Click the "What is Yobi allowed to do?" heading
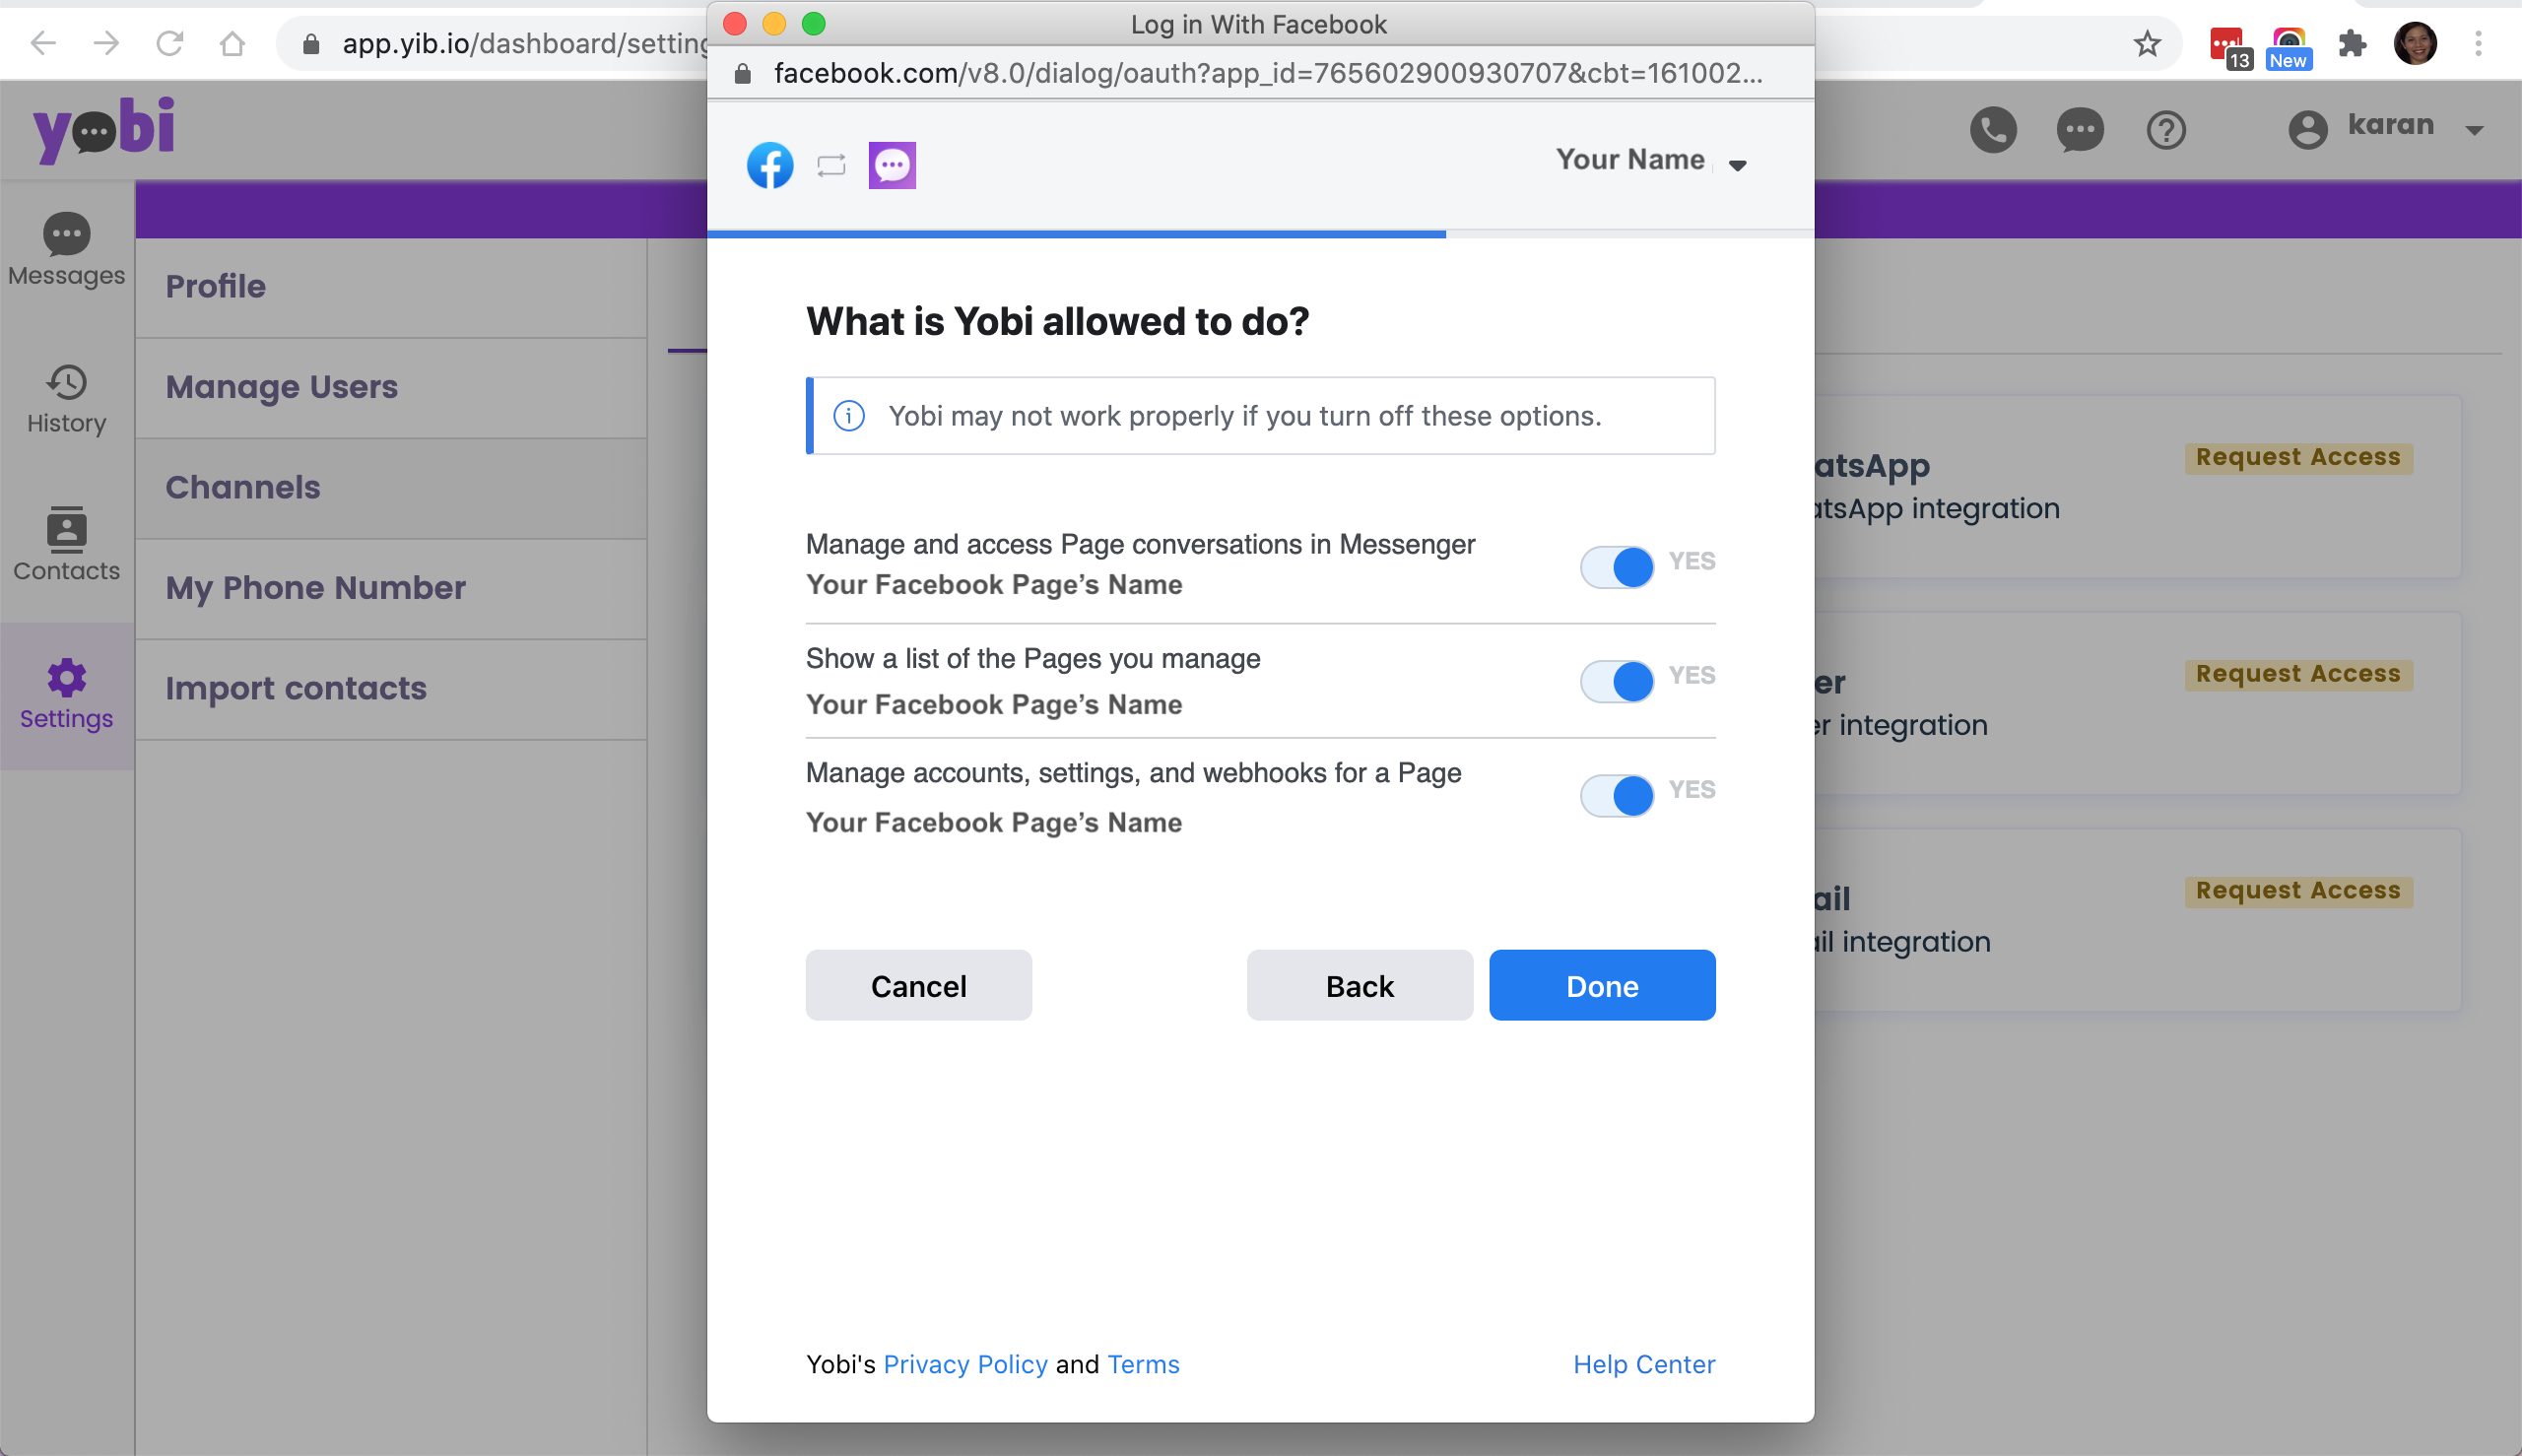Viewport: 2522px width, 1456px height. coord(1057,321)
